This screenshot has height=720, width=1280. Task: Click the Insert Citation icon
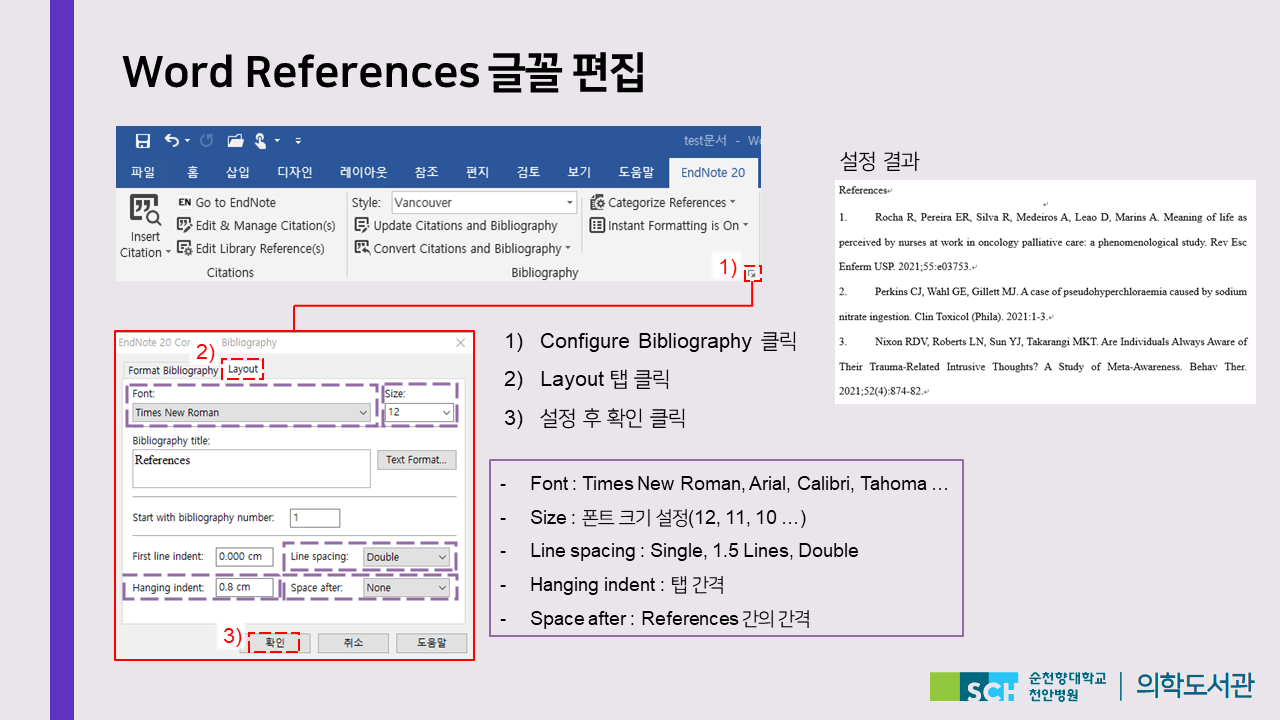145,210
